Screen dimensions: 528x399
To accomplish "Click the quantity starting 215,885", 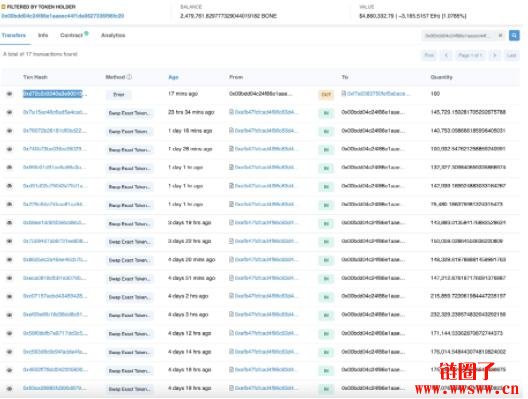I will (468, 296).
